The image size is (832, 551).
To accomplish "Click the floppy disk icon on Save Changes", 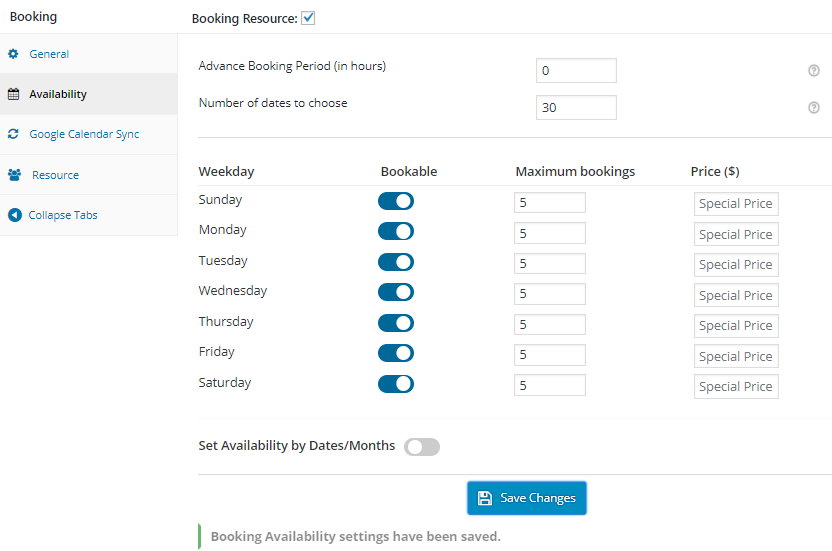I will click(x=485, y=498).
